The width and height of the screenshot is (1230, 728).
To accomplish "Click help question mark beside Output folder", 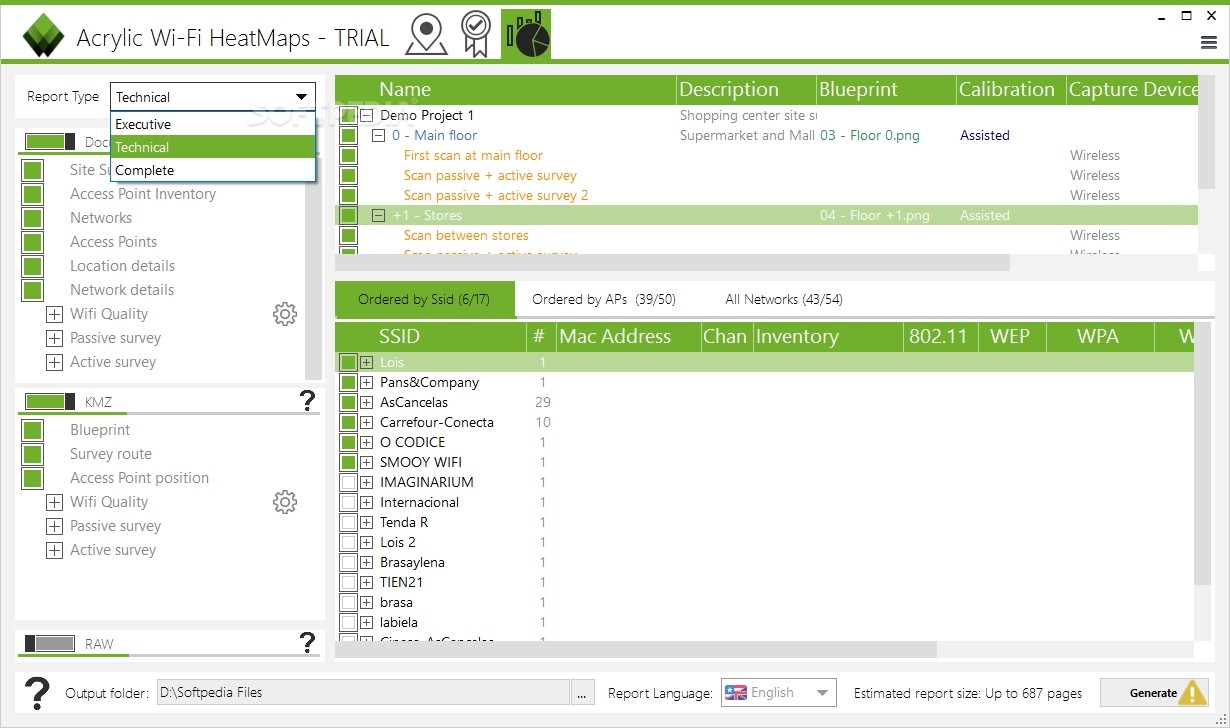I will click(x=37, y=692).
